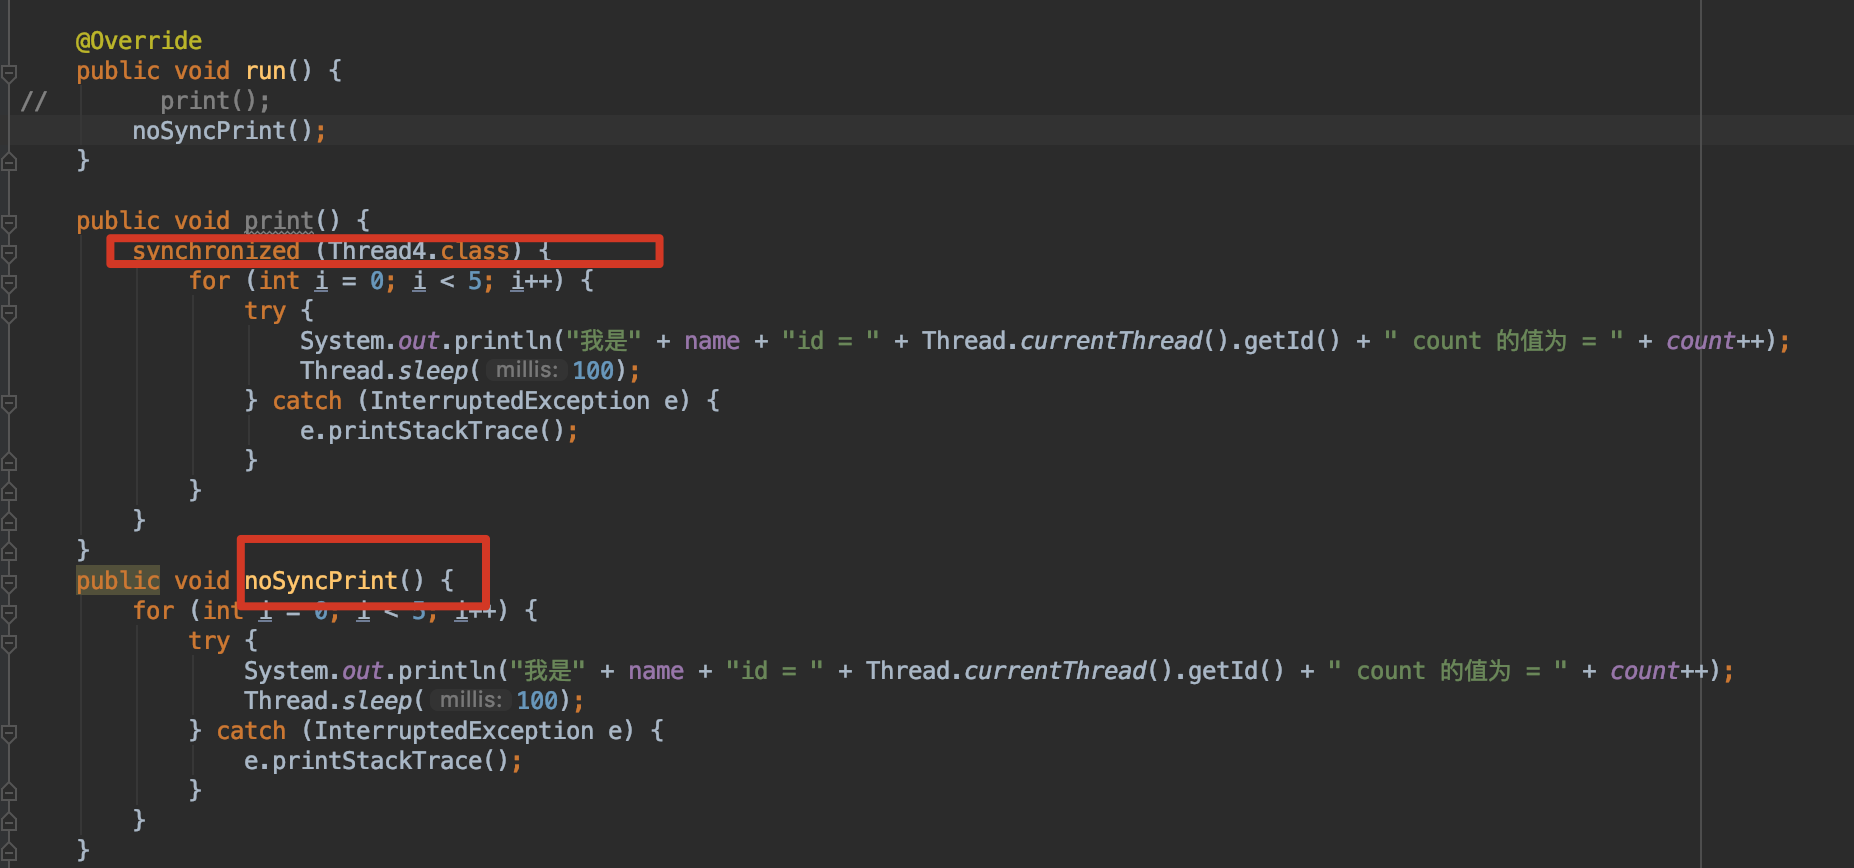Fold the for loop inside noSyncPrint()

pyautogui.click(x=9, y=612)
